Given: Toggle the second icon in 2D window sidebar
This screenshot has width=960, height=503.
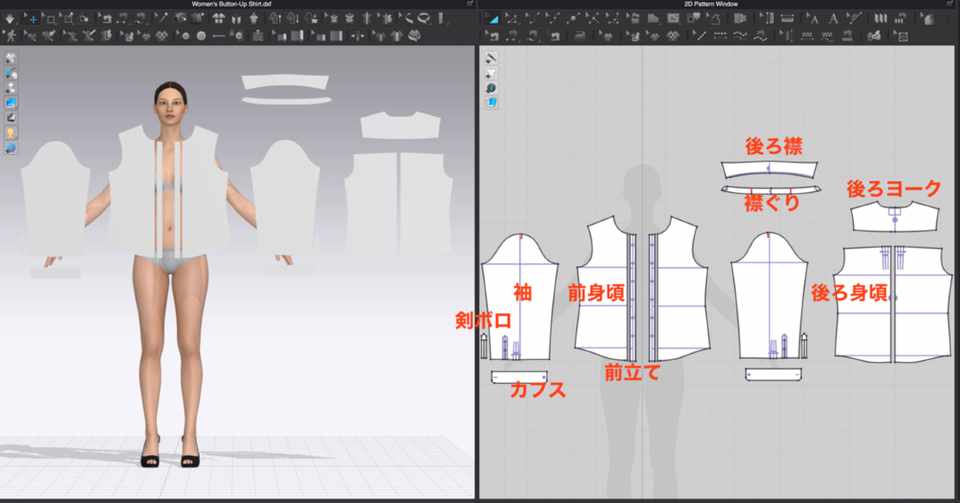Looking at the screenshot, I should [491, 74].
